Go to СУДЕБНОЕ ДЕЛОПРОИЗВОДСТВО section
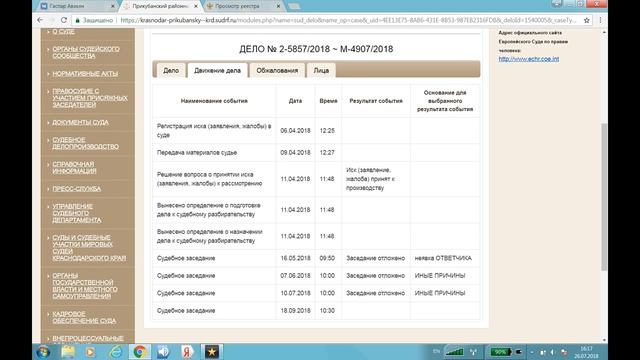 point(85,143)
